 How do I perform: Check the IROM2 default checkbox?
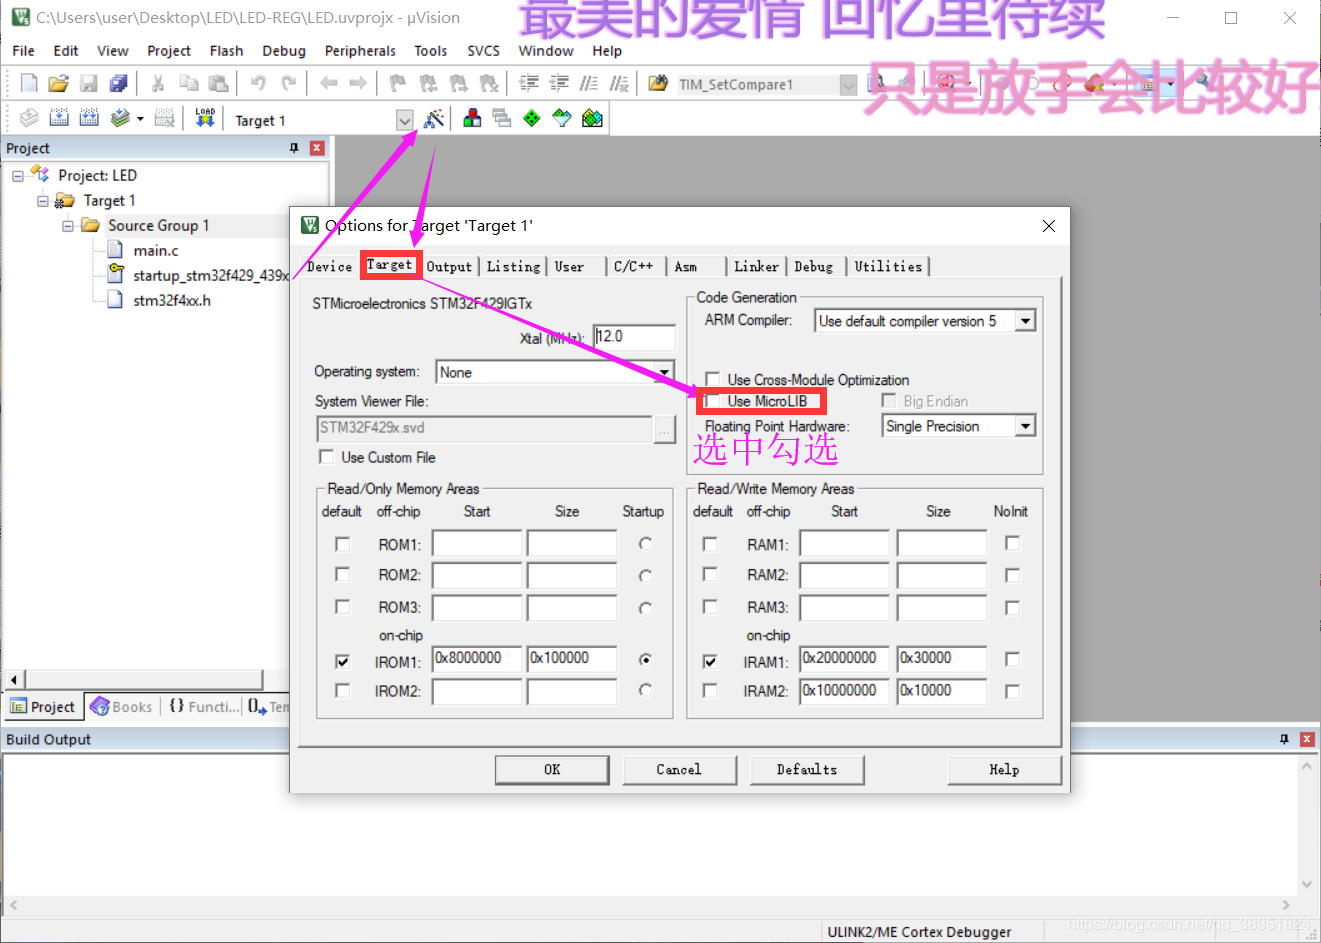tap(343, 691)
